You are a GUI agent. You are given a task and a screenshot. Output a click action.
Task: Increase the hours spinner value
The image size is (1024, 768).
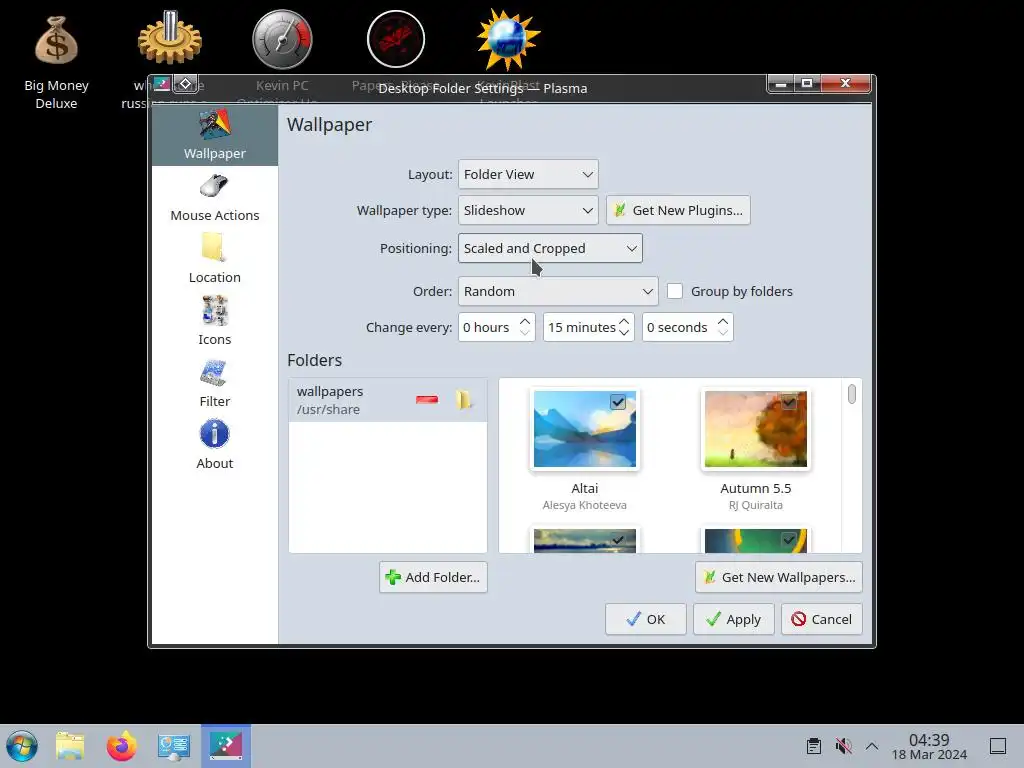tap(524, 321)
